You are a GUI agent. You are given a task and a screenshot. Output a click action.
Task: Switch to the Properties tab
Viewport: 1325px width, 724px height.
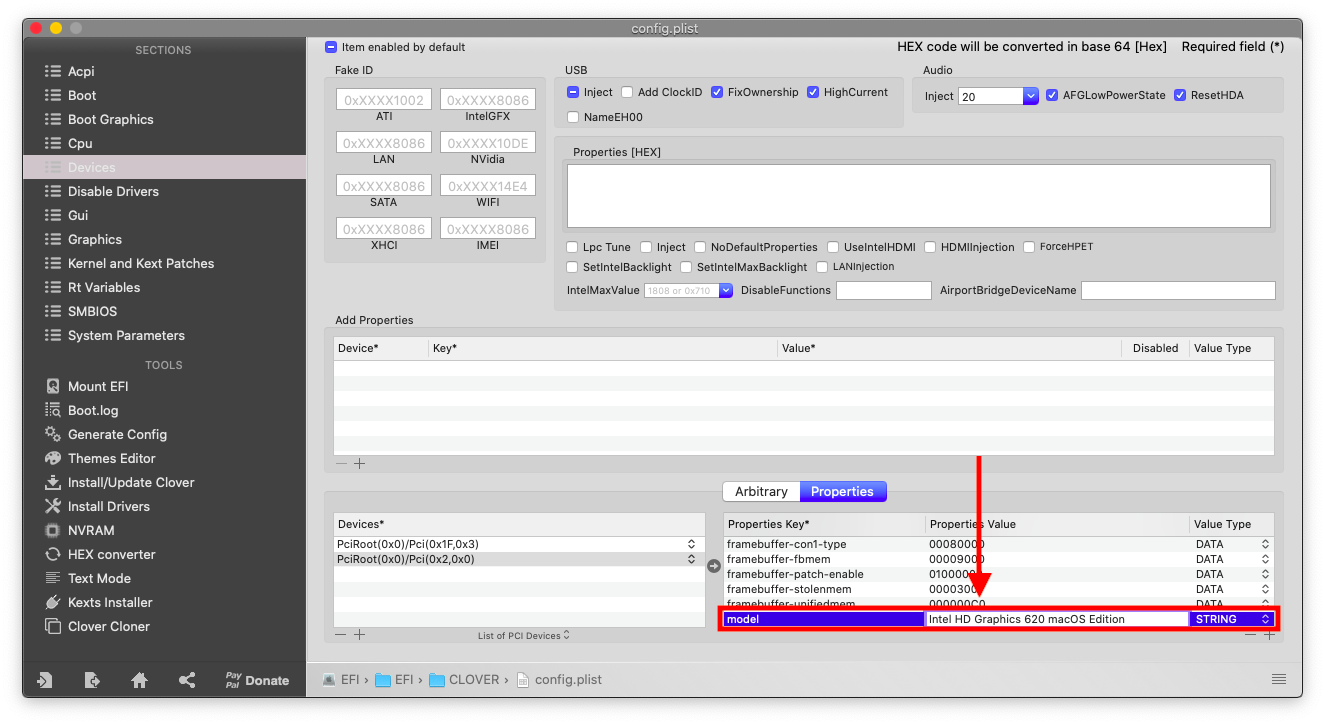pyautogui.click(x=842, y=491)
